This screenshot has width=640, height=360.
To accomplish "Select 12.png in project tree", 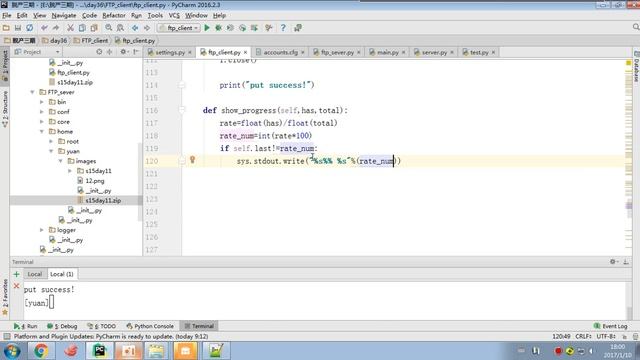I will (x=95, y=181).
